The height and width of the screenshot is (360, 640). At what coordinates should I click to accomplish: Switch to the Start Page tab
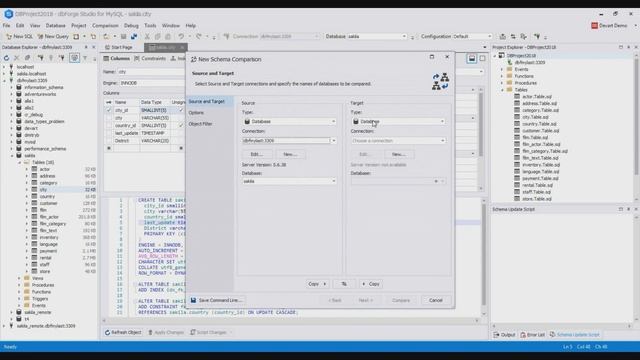click(x=119, y=47)
